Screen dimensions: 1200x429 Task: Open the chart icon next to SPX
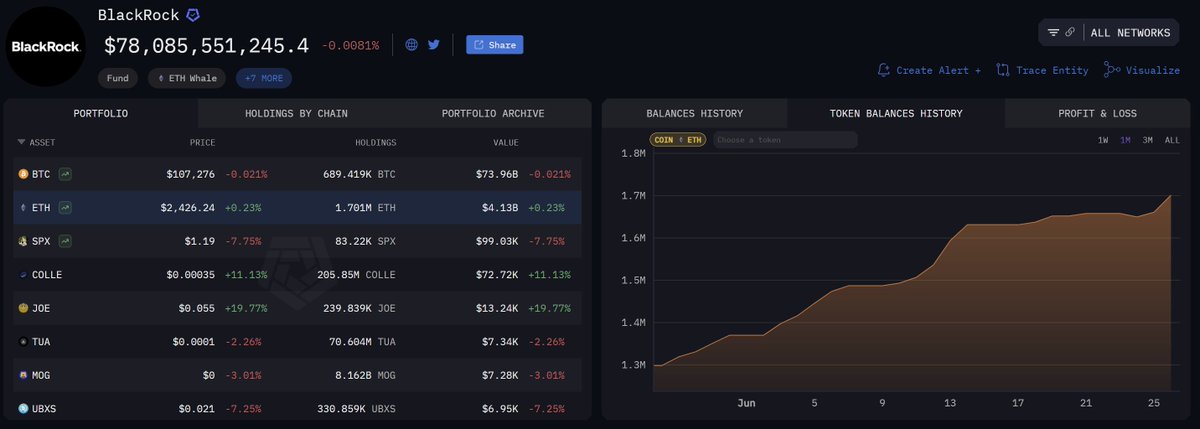[x=64, y=241]
